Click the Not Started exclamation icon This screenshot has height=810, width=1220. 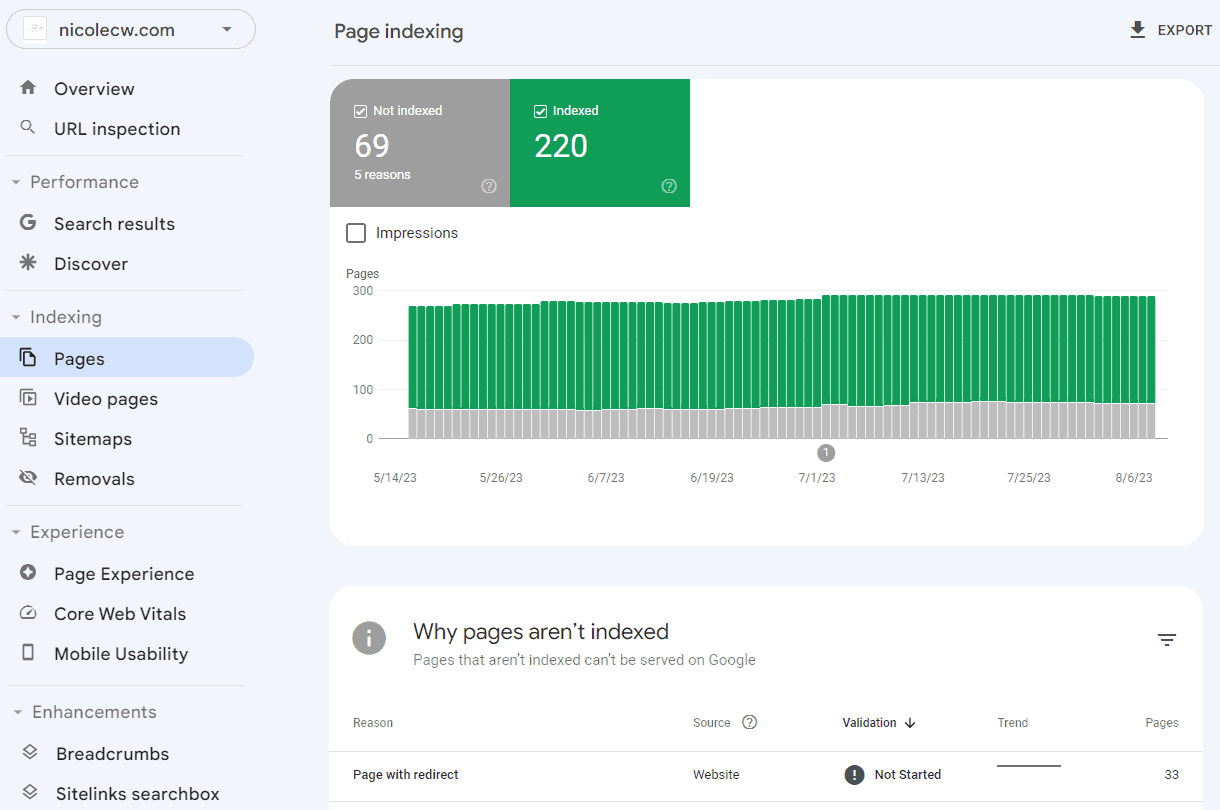(854, 774)
